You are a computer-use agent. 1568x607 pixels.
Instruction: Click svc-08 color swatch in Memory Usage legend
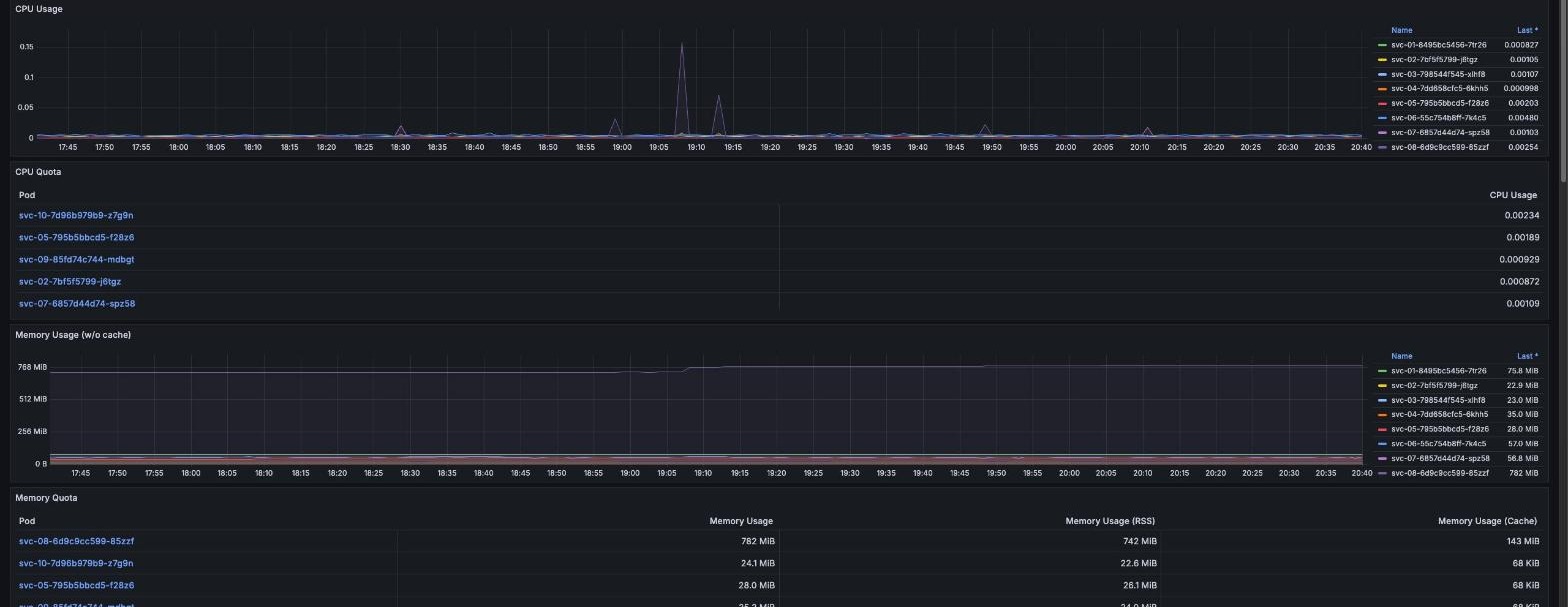(1382, 473)
